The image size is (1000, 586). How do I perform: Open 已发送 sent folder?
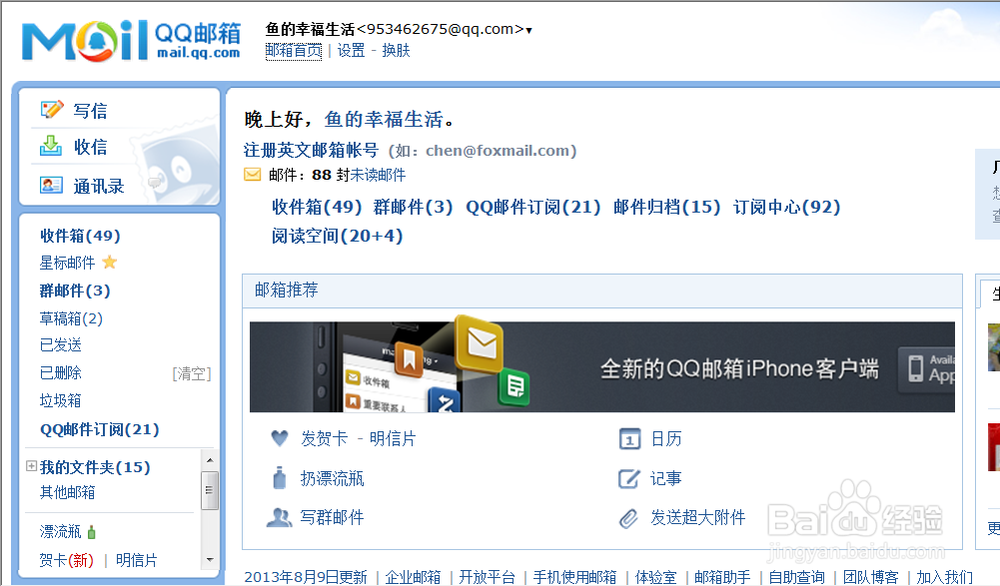coord(61,345)
